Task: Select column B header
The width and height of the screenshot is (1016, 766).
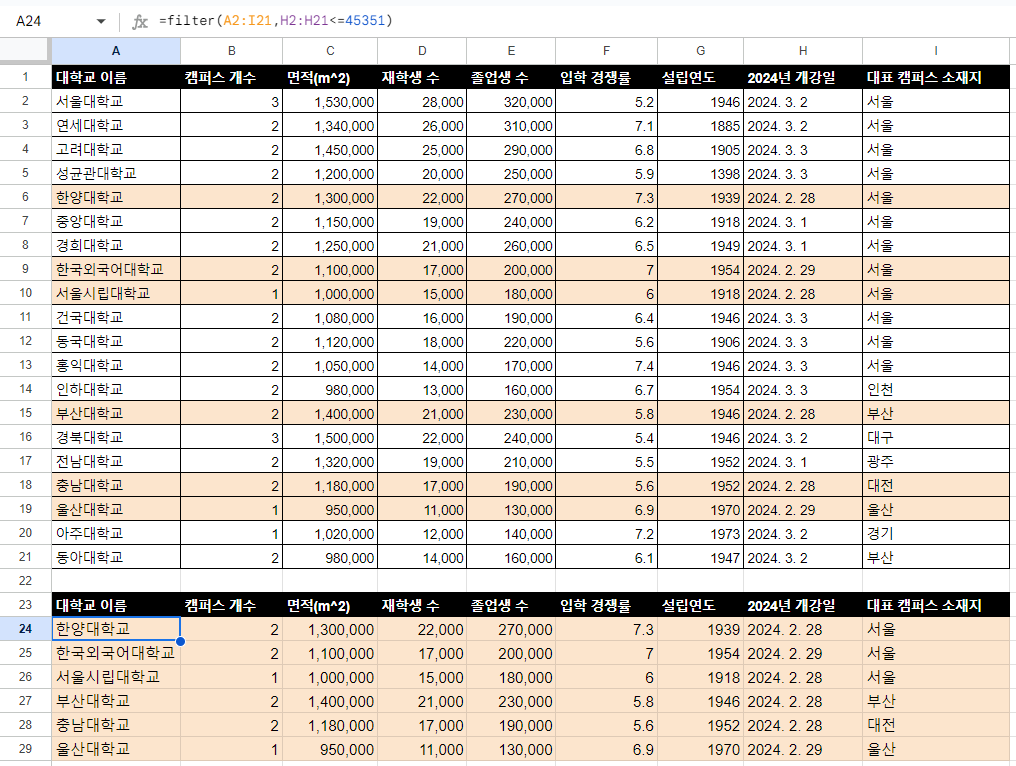Action: (231, 51)
